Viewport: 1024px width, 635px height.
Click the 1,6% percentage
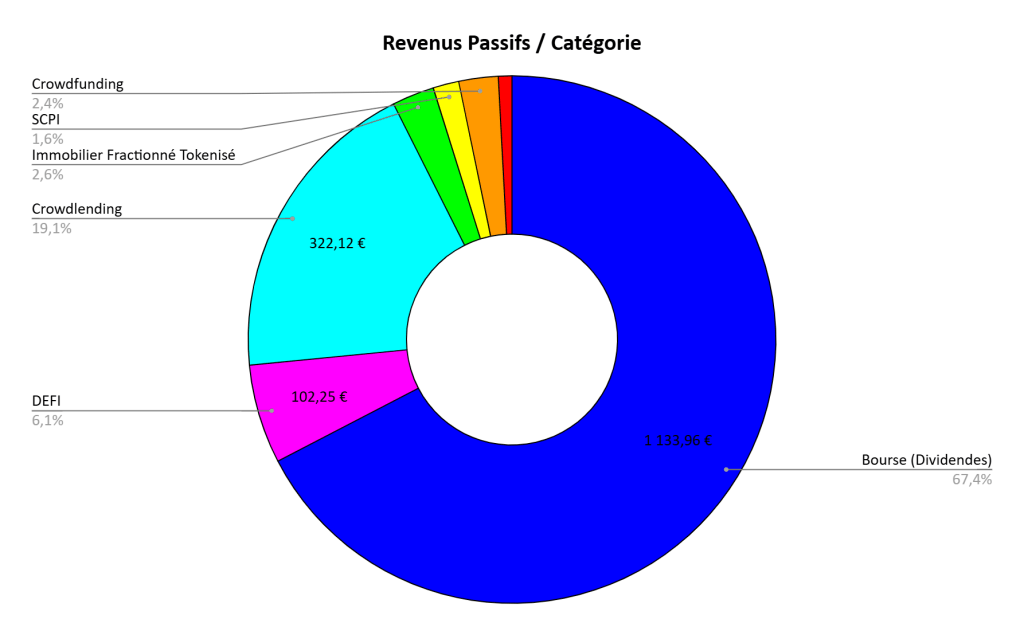tap(48, 139)
